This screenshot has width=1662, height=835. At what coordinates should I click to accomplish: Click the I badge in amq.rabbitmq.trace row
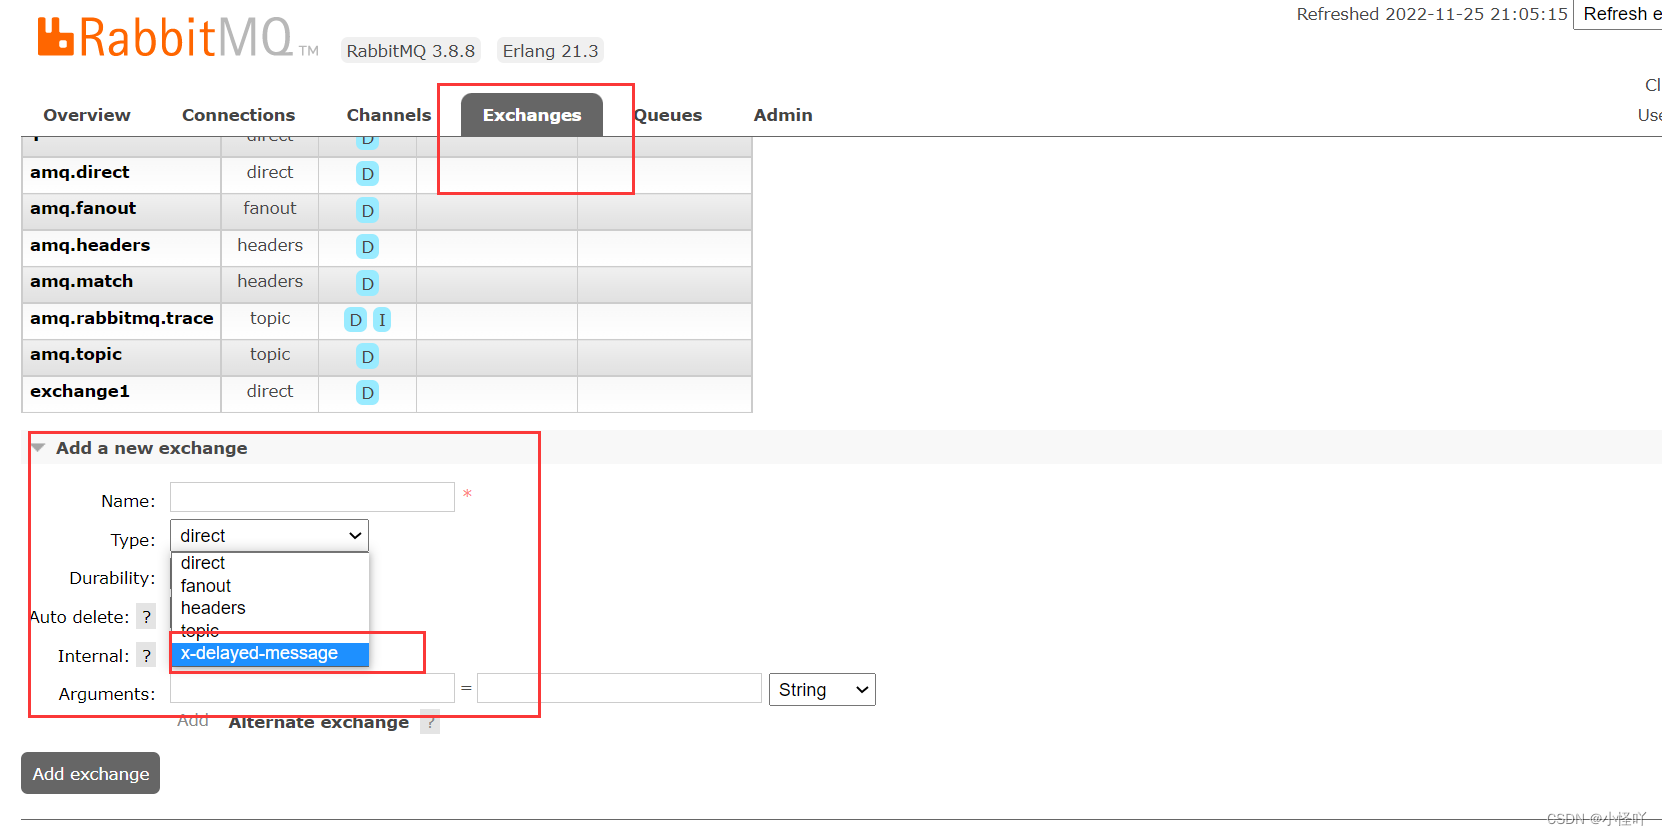tap(382, 320)
